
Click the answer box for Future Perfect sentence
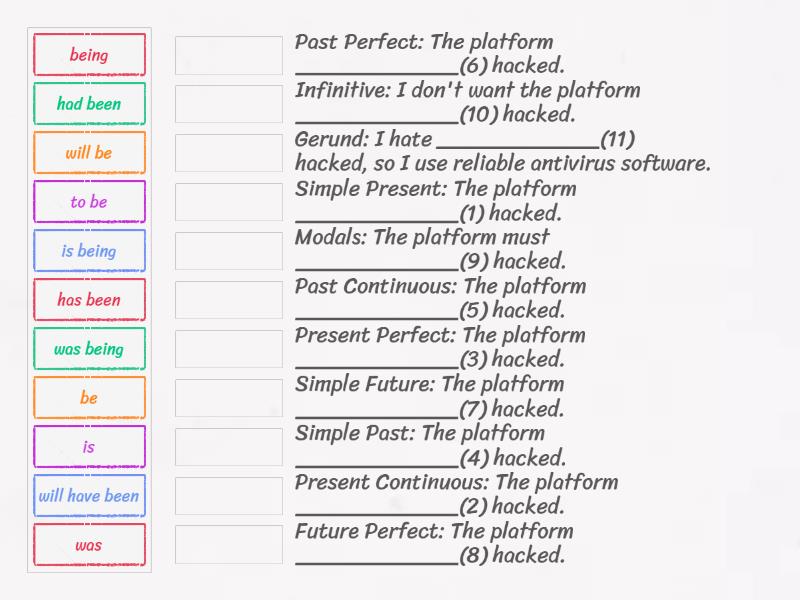228,544
